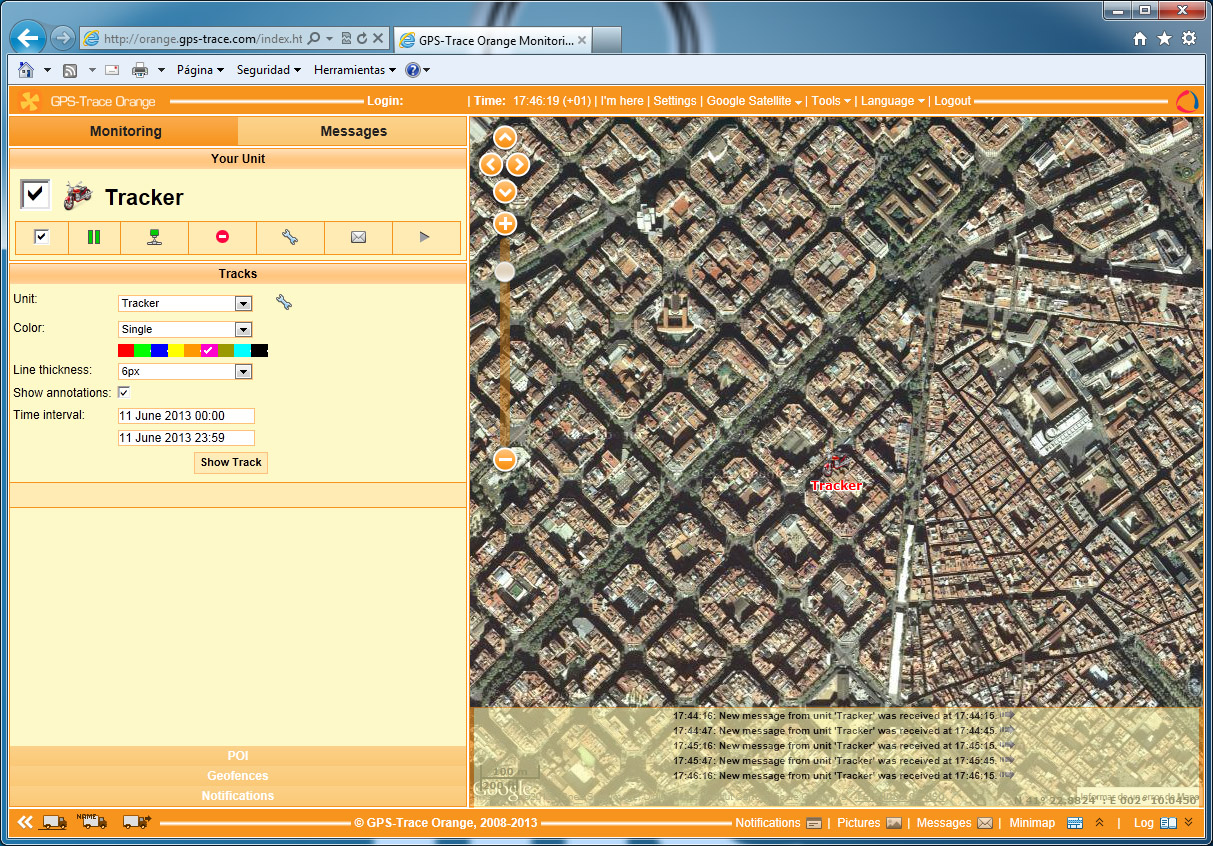Pan the map down with the arrow button
1213x846 pixels.
(x=505, y=190)
